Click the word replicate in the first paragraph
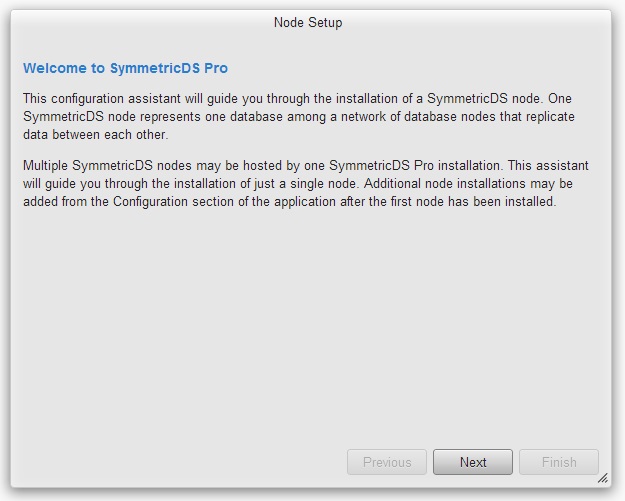Image resolution: width=625 pixels, height=501 pixels. pos(550,116)
